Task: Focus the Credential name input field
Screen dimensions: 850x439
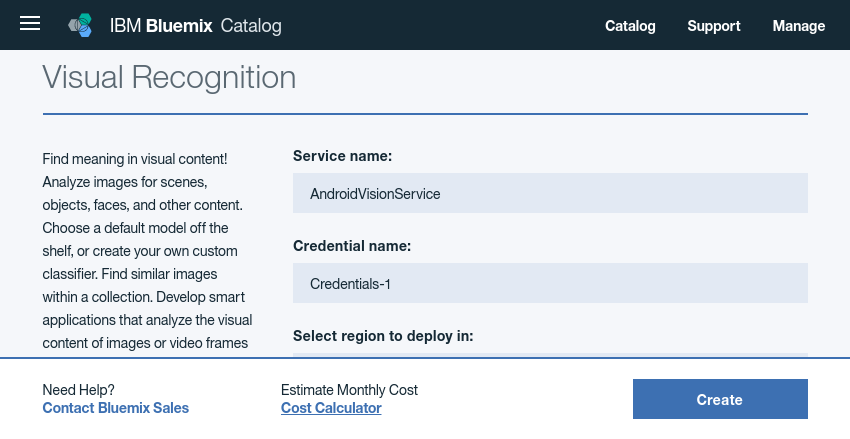Action: pyautogui.click(x=550, y=284)
